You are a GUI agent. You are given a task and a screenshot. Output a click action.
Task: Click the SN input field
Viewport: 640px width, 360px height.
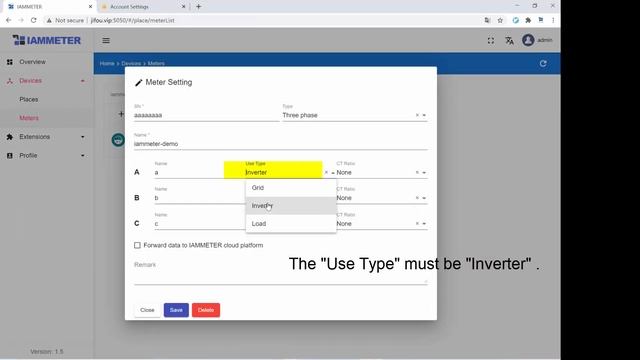(206, 116)
